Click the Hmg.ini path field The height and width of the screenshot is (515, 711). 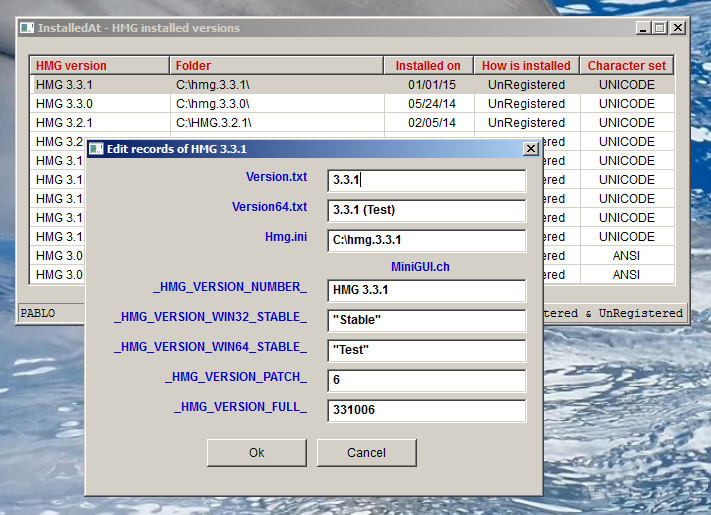(x=426, y=240)
